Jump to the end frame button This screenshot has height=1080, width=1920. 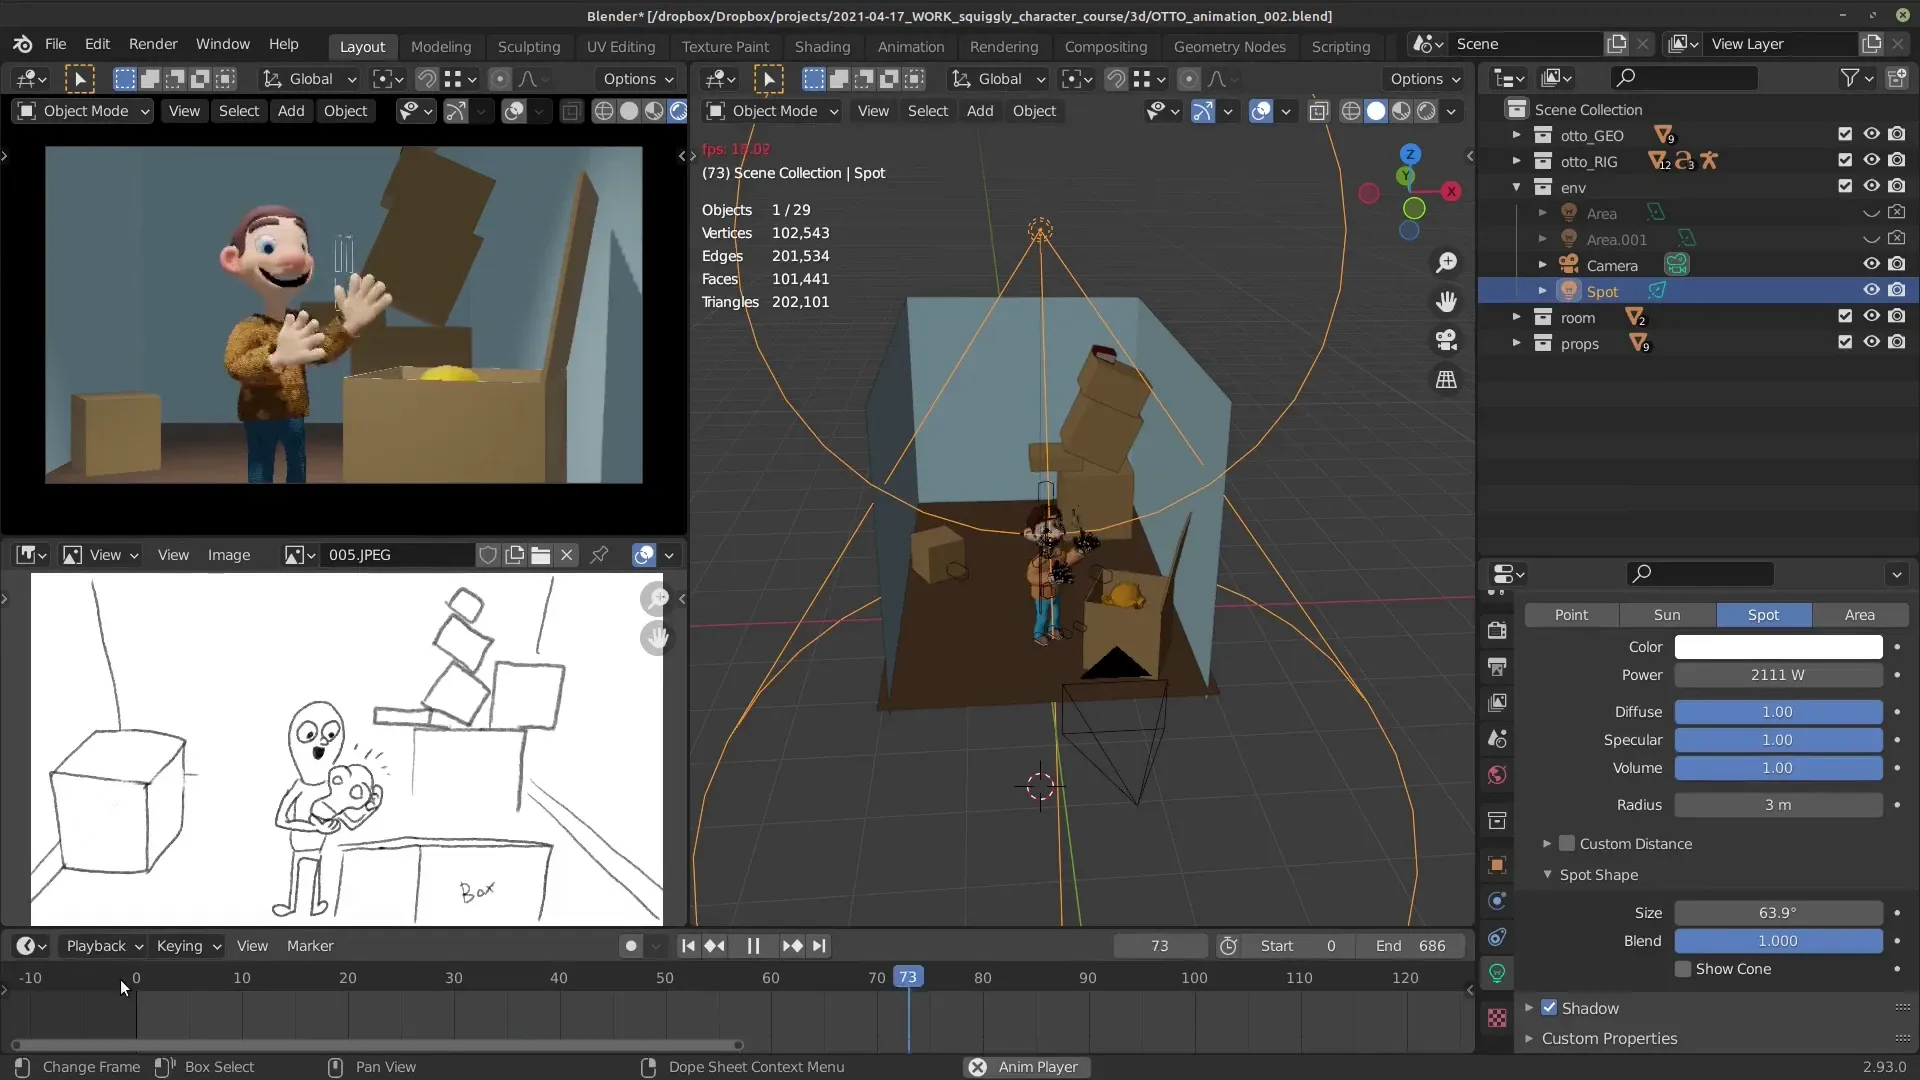tap(819, 946)
